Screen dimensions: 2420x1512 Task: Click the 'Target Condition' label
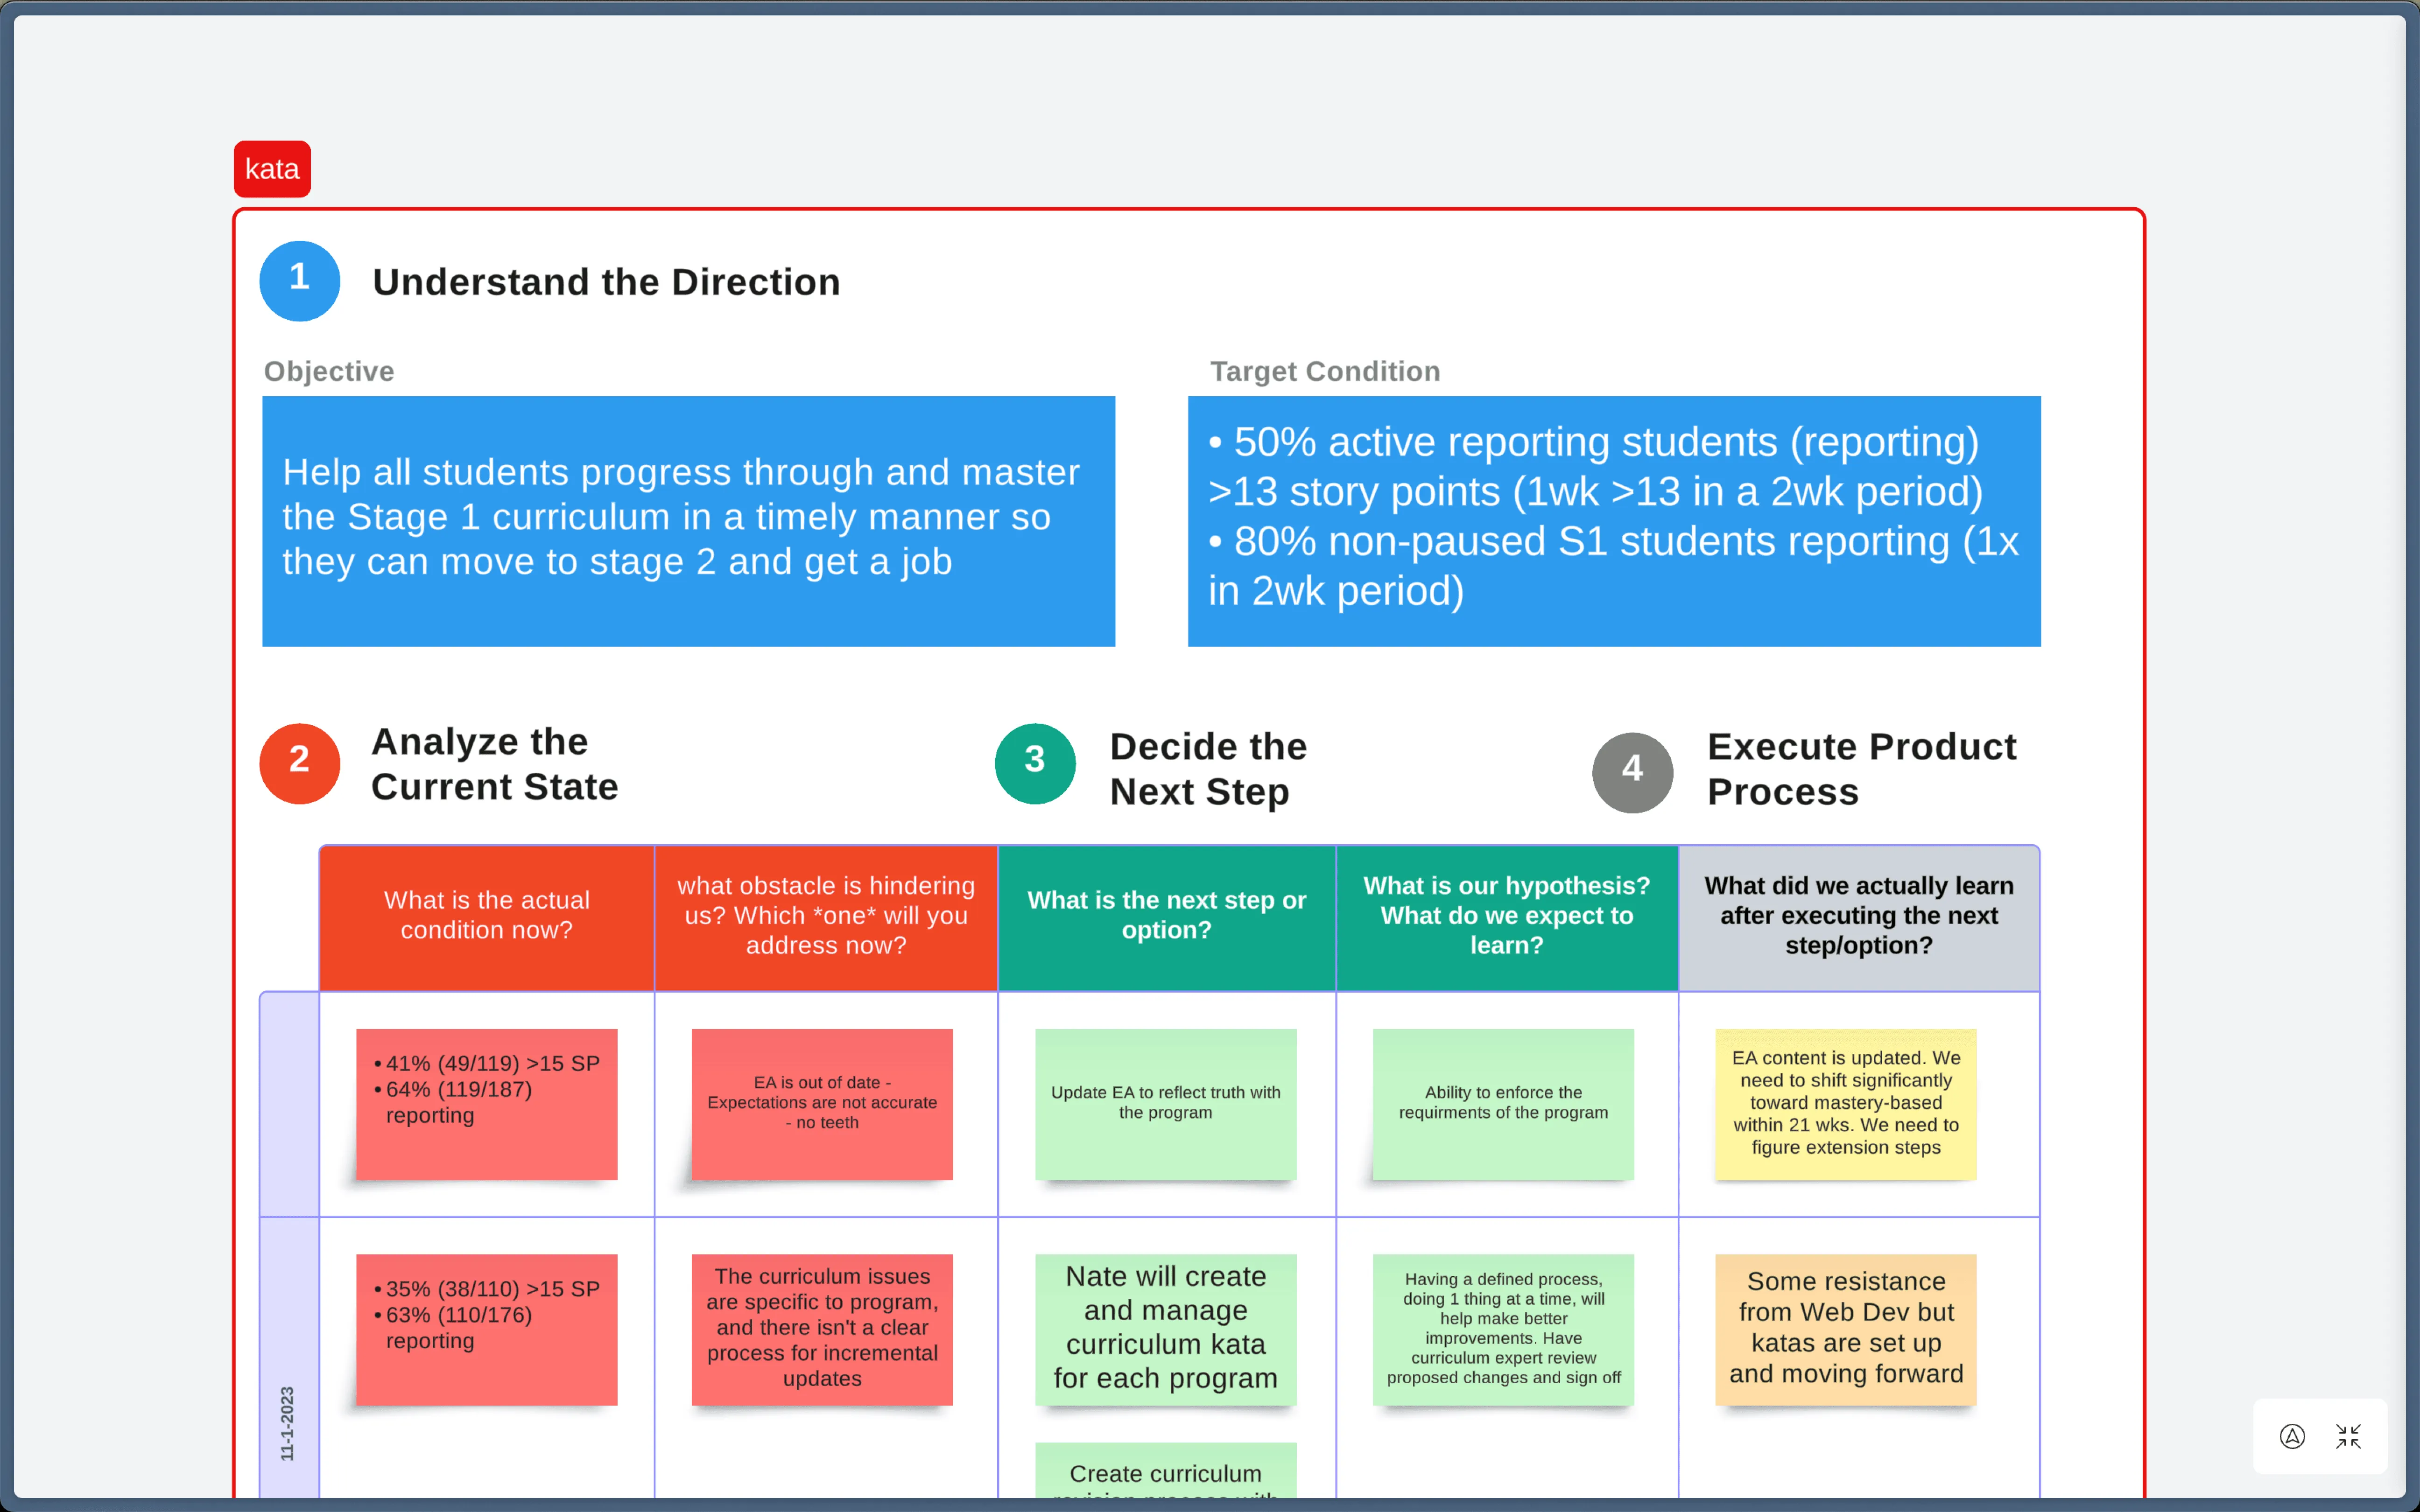(x=1325, y=371)
